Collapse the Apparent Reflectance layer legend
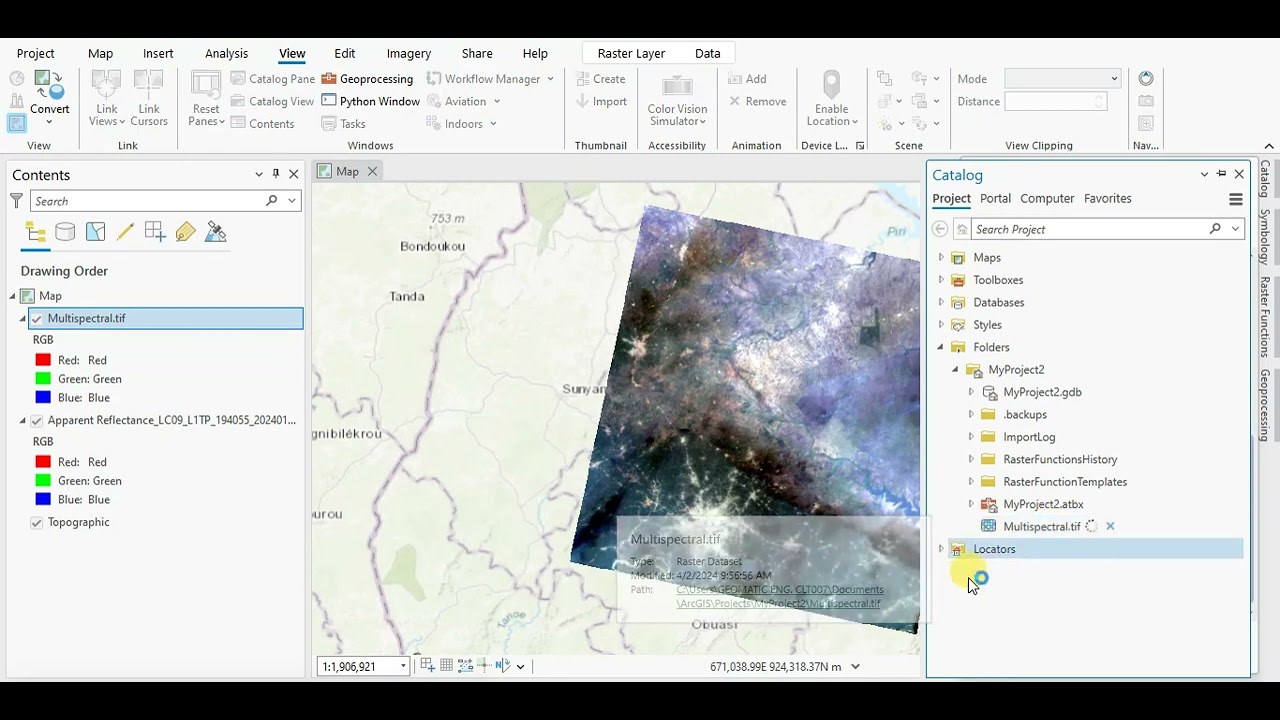1280x720 pixels. (22, 421)
